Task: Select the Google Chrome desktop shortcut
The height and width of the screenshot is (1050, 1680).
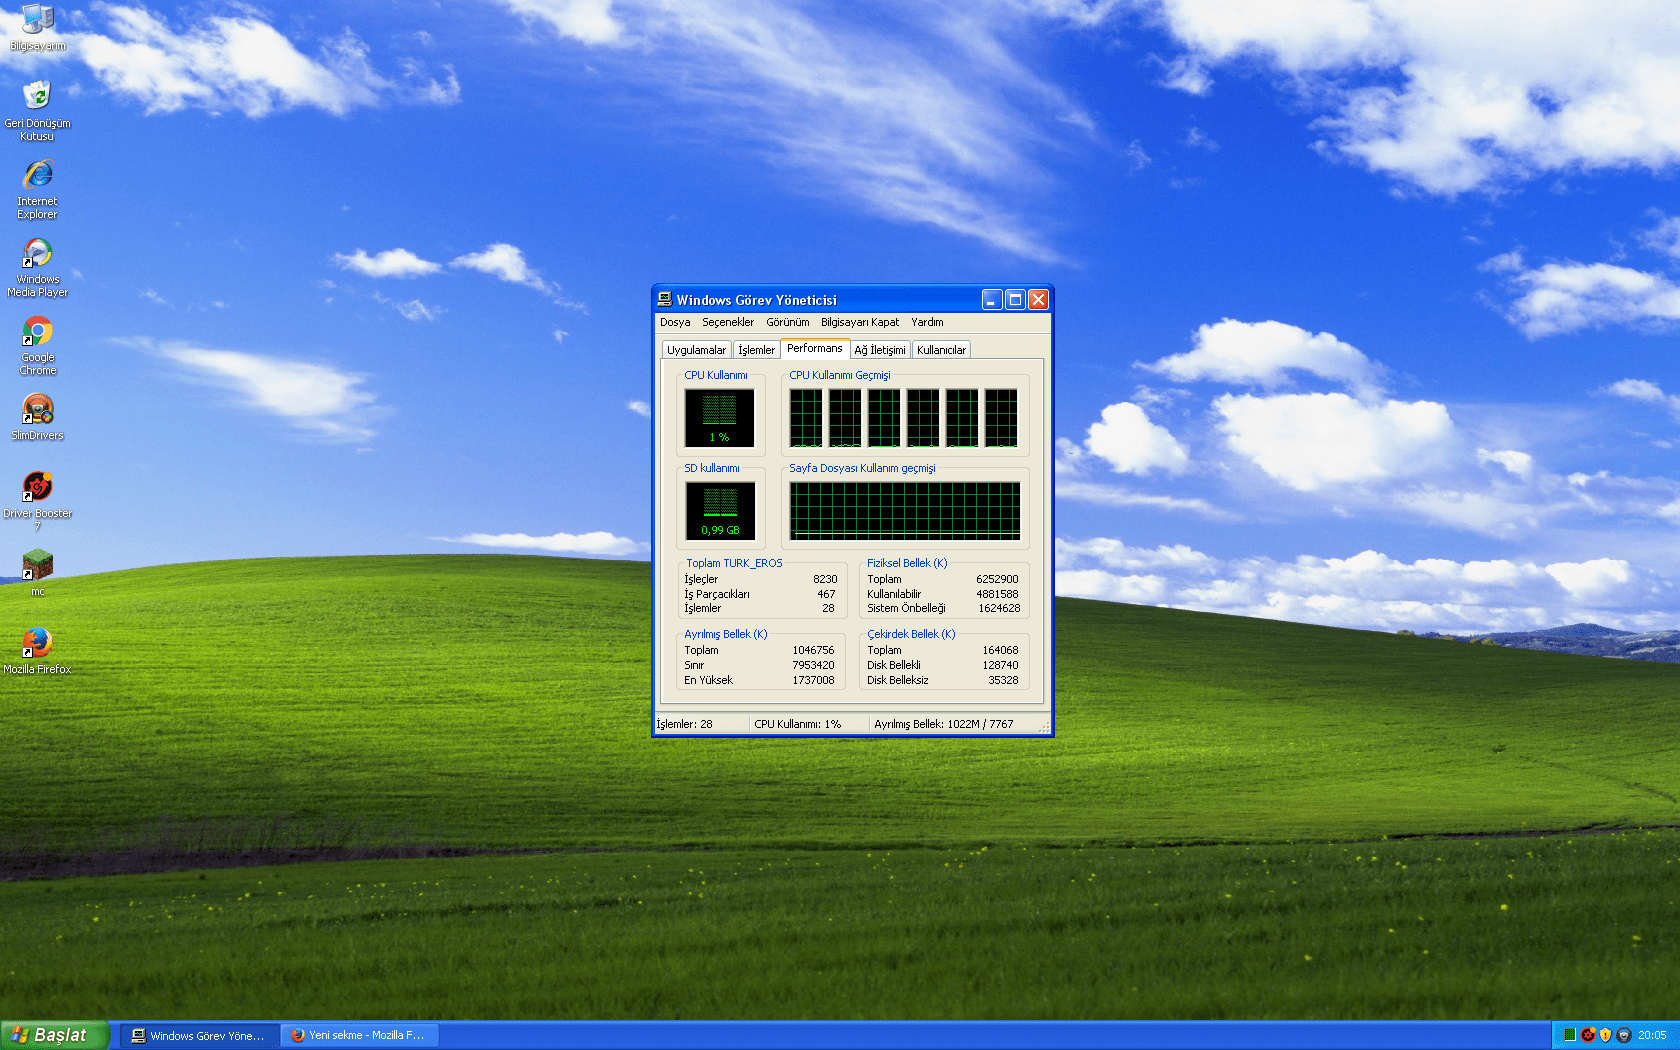Action: click(x=38, y=345)
